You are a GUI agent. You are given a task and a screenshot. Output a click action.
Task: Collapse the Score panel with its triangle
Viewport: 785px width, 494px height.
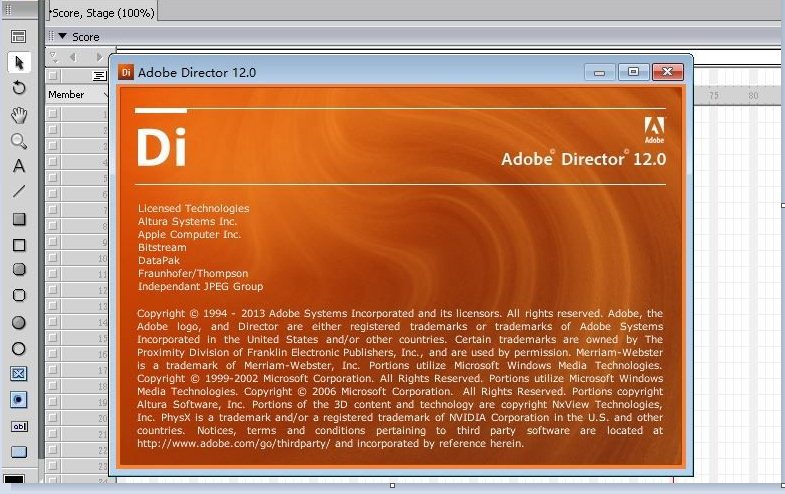point(63,36)
